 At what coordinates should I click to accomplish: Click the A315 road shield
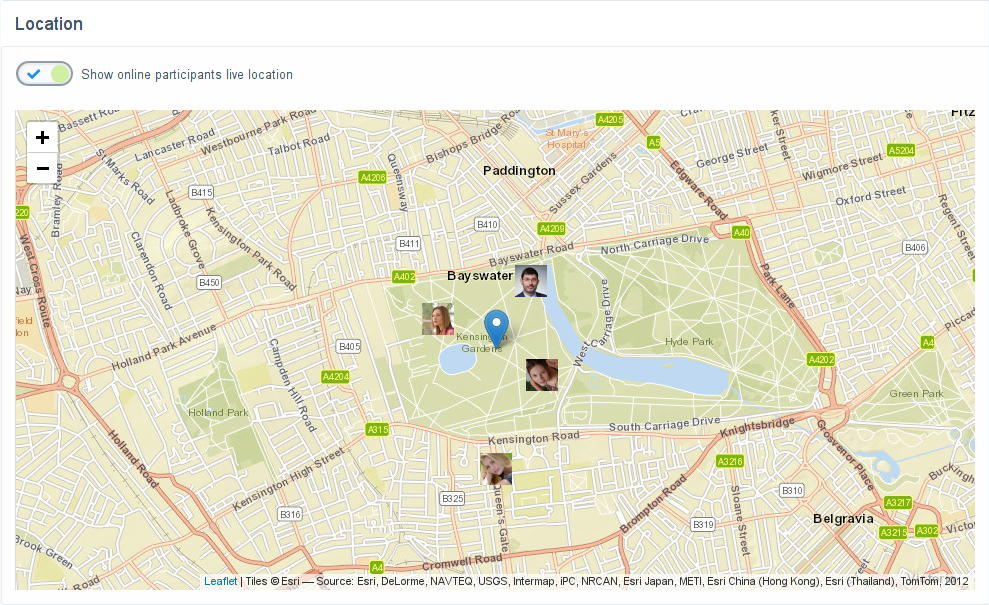pos(377,430)
